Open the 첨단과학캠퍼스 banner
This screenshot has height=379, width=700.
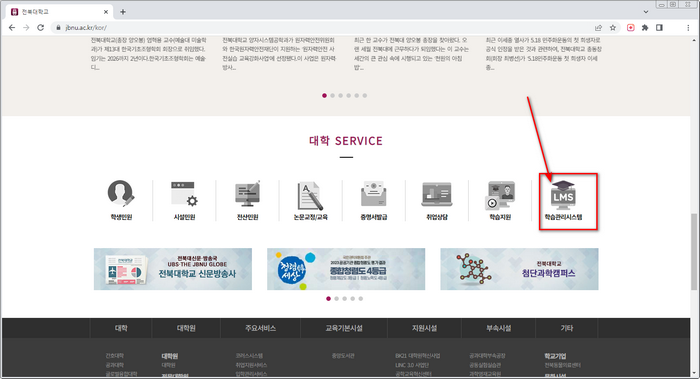pyautogui.click(x=519, y=269)
